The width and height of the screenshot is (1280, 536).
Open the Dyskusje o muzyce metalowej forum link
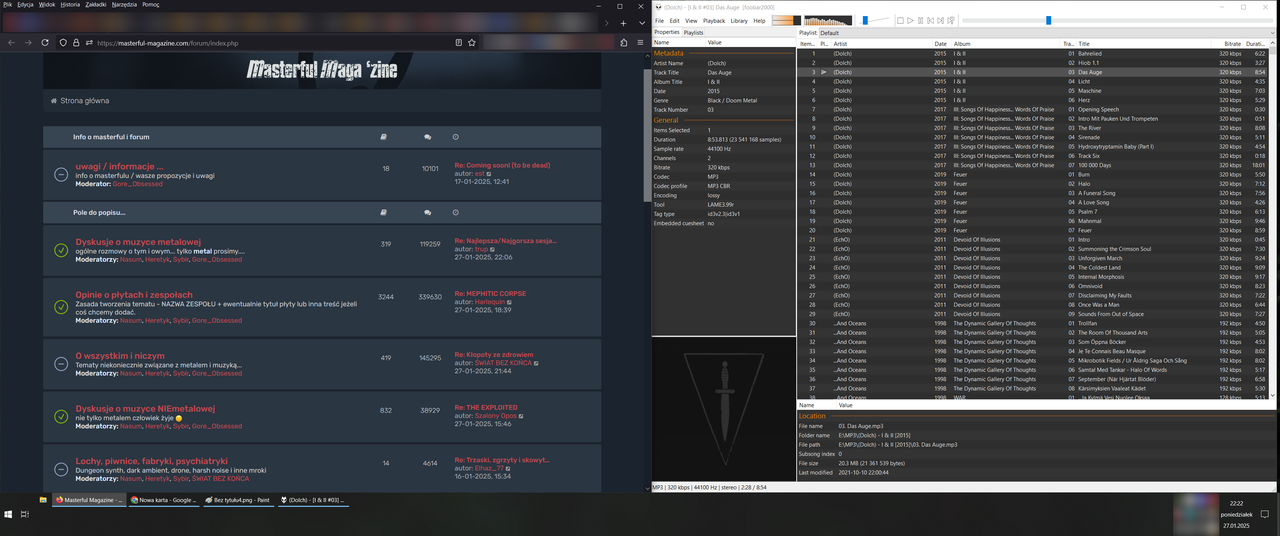click(x=138, y=242)
